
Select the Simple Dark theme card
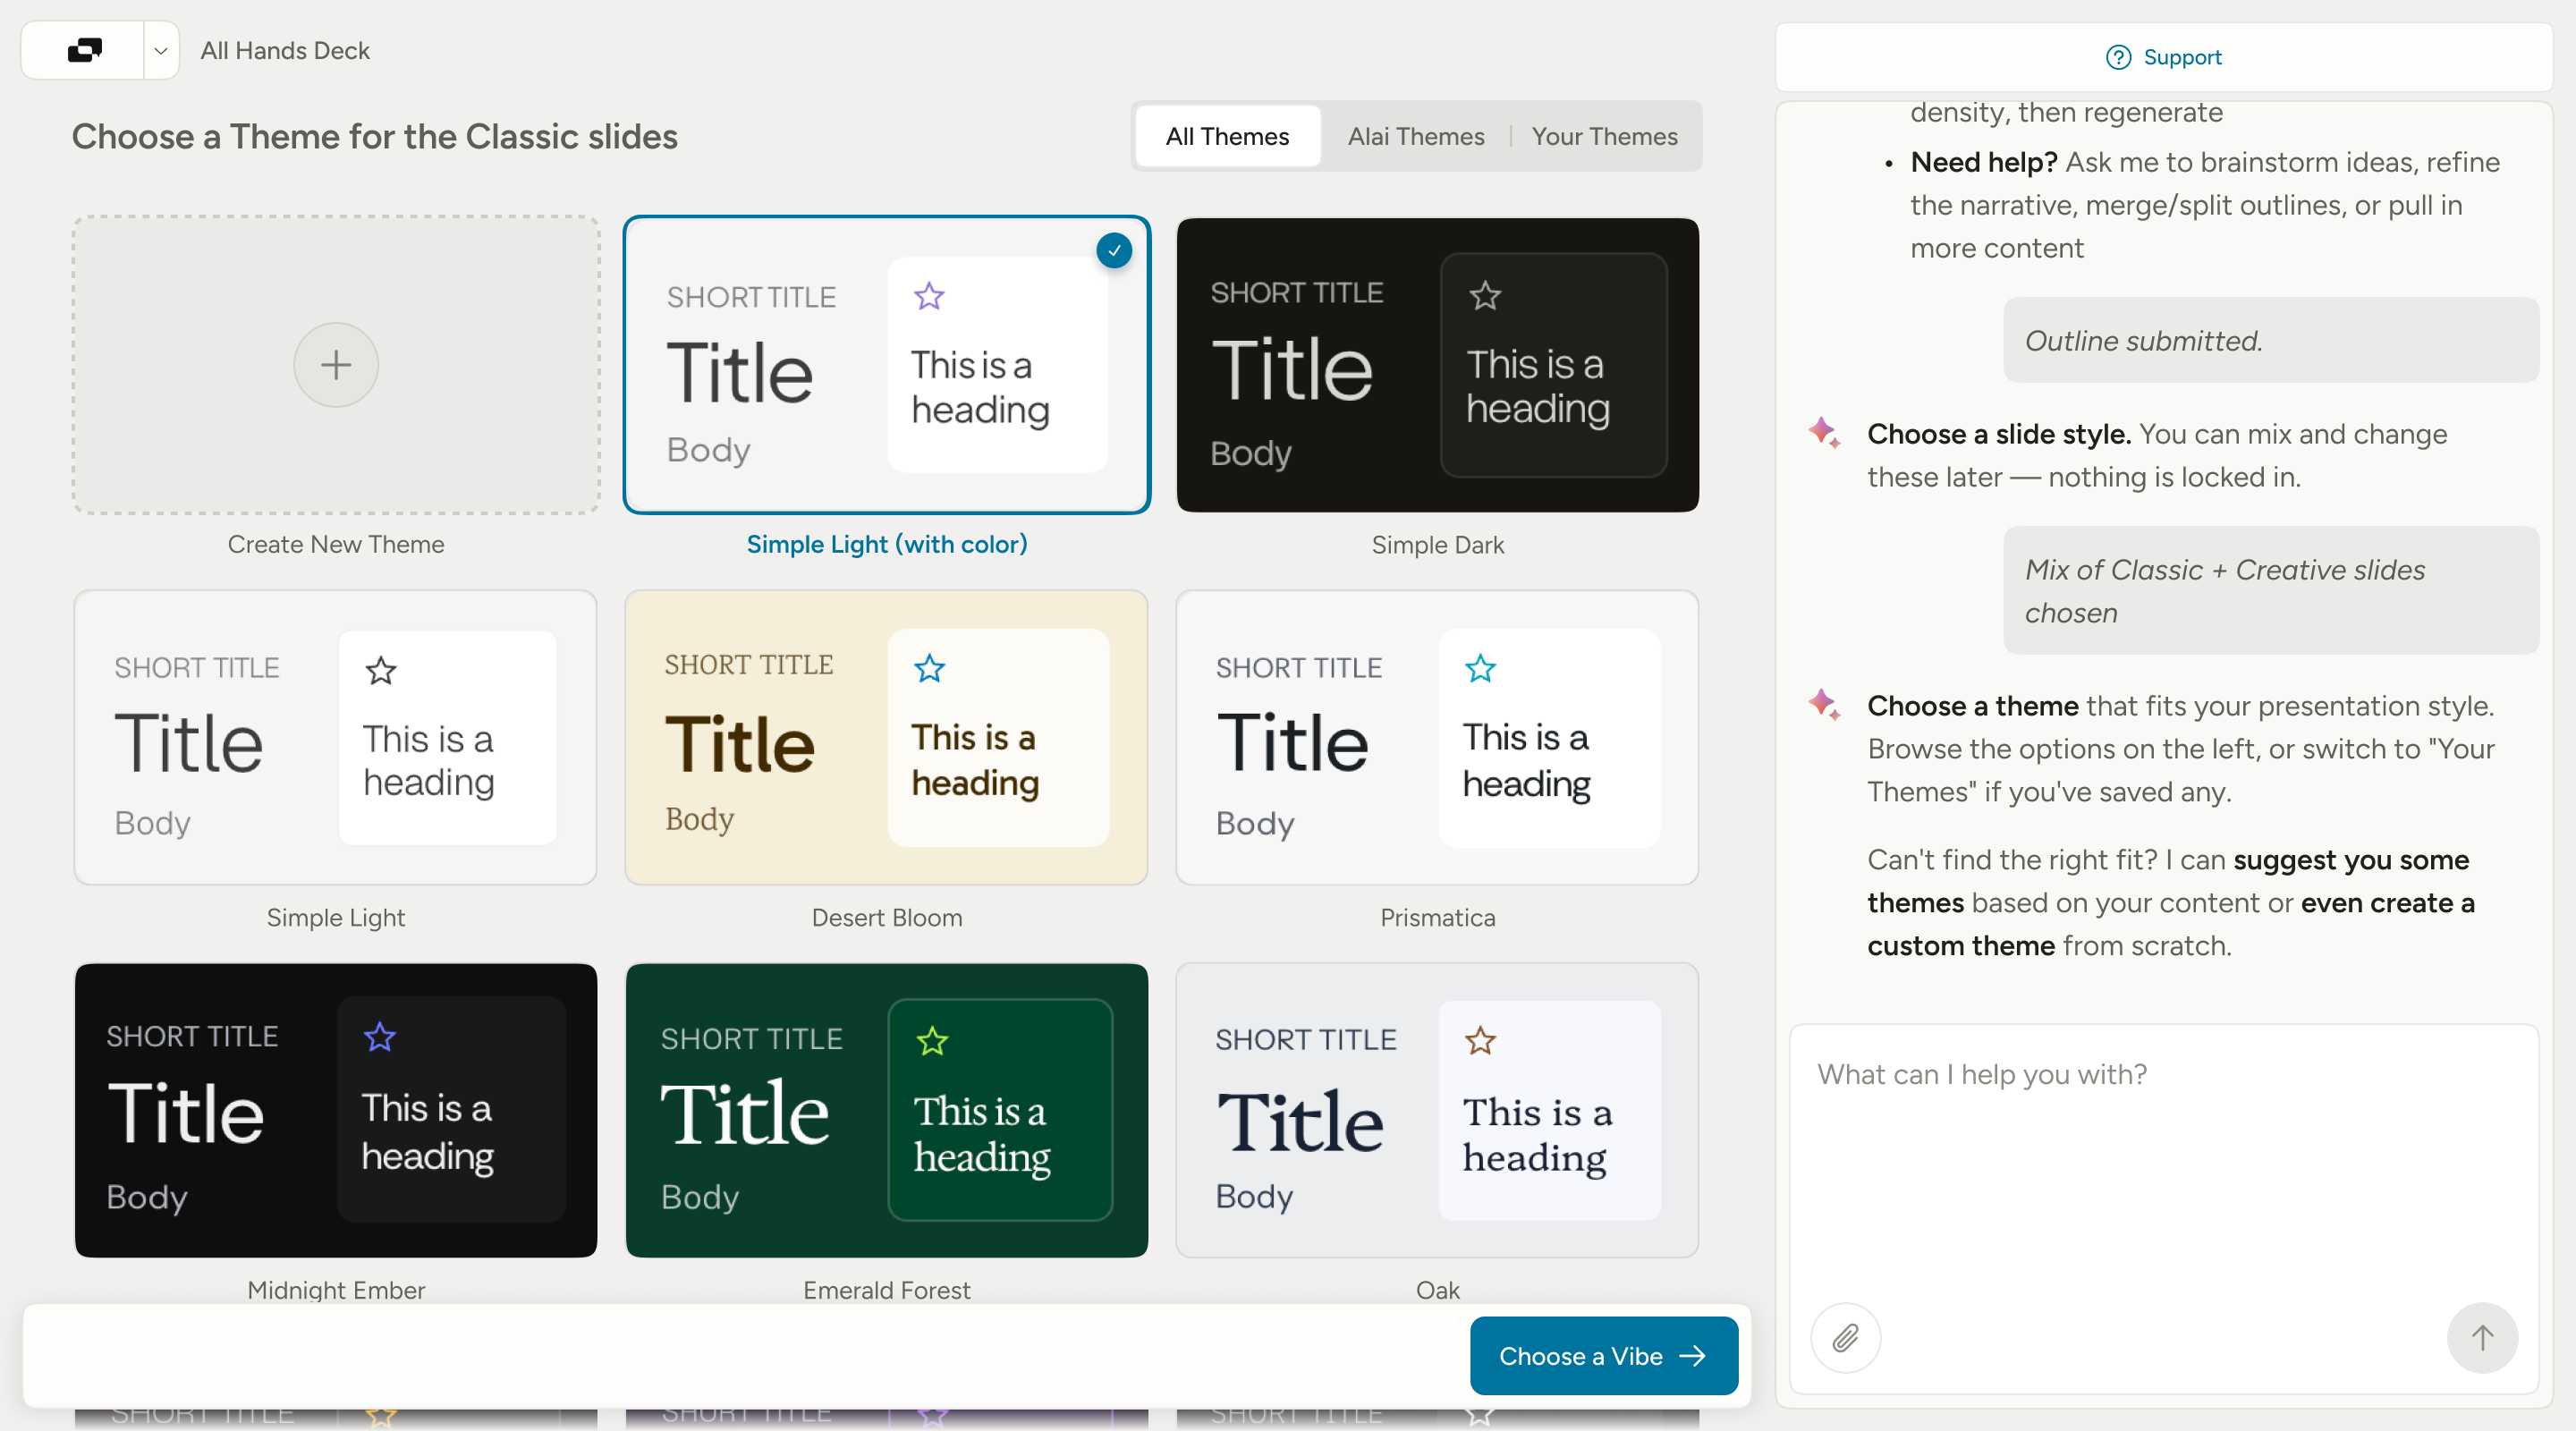[x=1437, y=365]
